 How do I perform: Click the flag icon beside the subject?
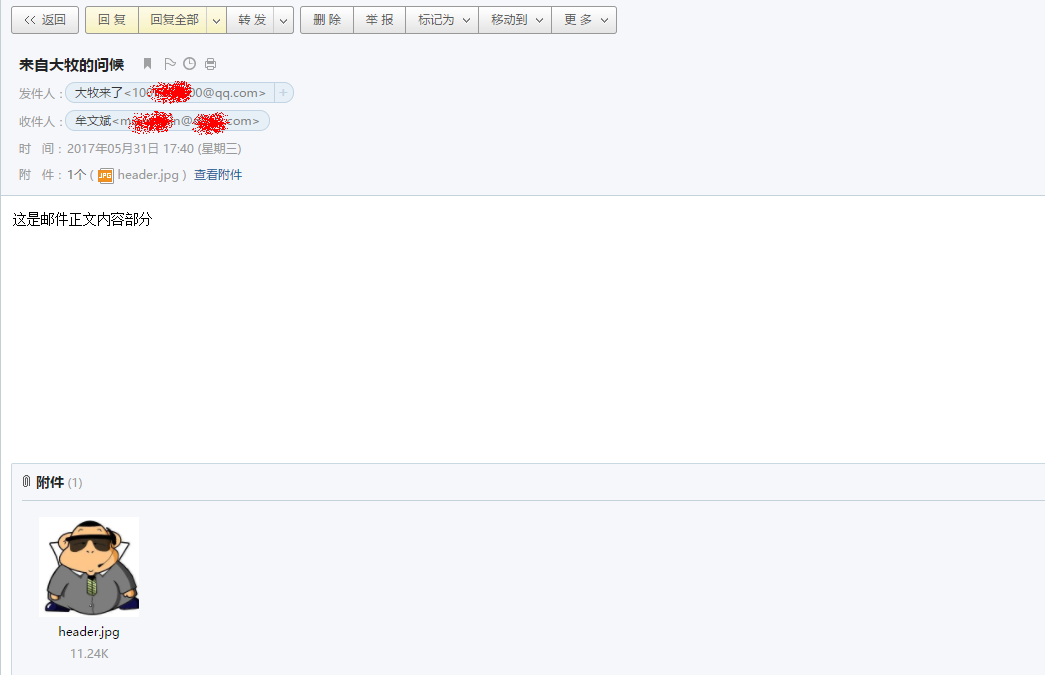(170, 64)
